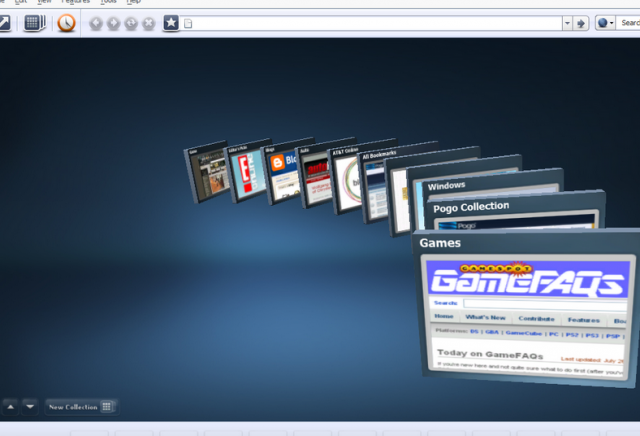Click the round stop X button
This screenshot has height=436, width=640.
(149, 23)
